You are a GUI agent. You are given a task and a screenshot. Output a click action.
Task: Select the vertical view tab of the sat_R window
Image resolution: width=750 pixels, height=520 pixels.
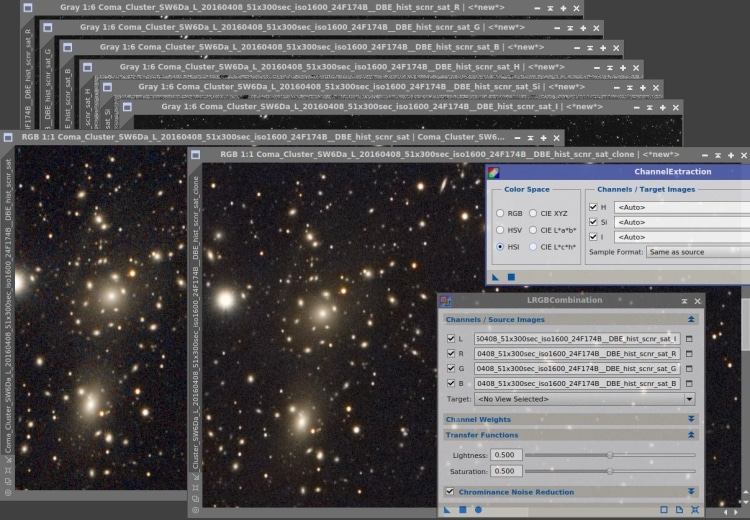click(x=28, y=79)
